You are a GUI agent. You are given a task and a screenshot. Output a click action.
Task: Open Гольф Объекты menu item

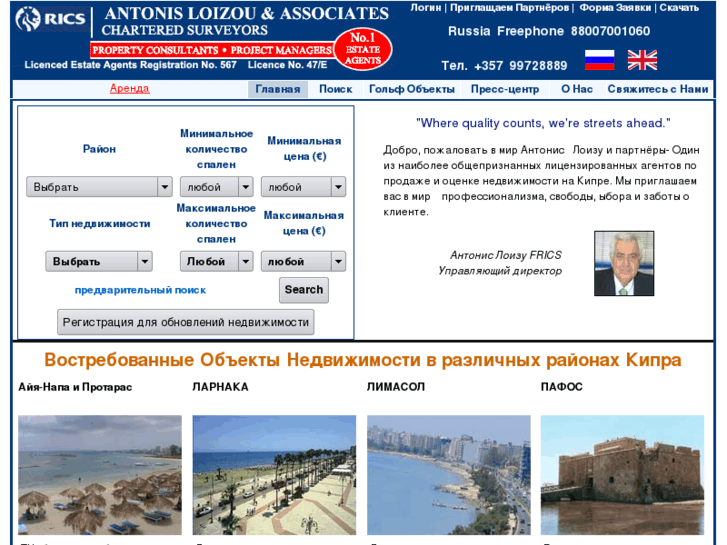[412, 89]
